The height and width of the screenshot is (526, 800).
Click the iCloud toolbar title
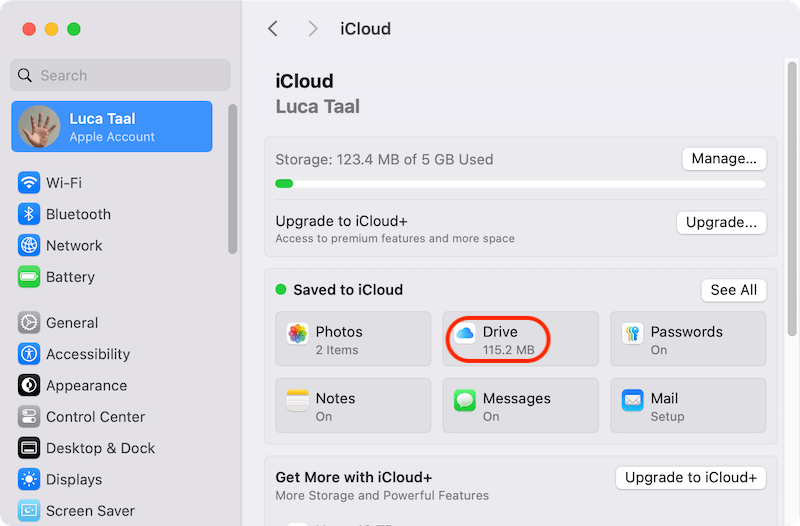point(365,29)
